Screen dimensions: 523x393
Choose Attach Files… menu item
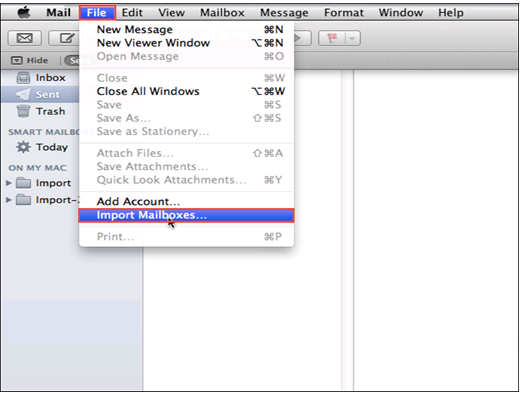pyautogui.click(x=186, y=153)
